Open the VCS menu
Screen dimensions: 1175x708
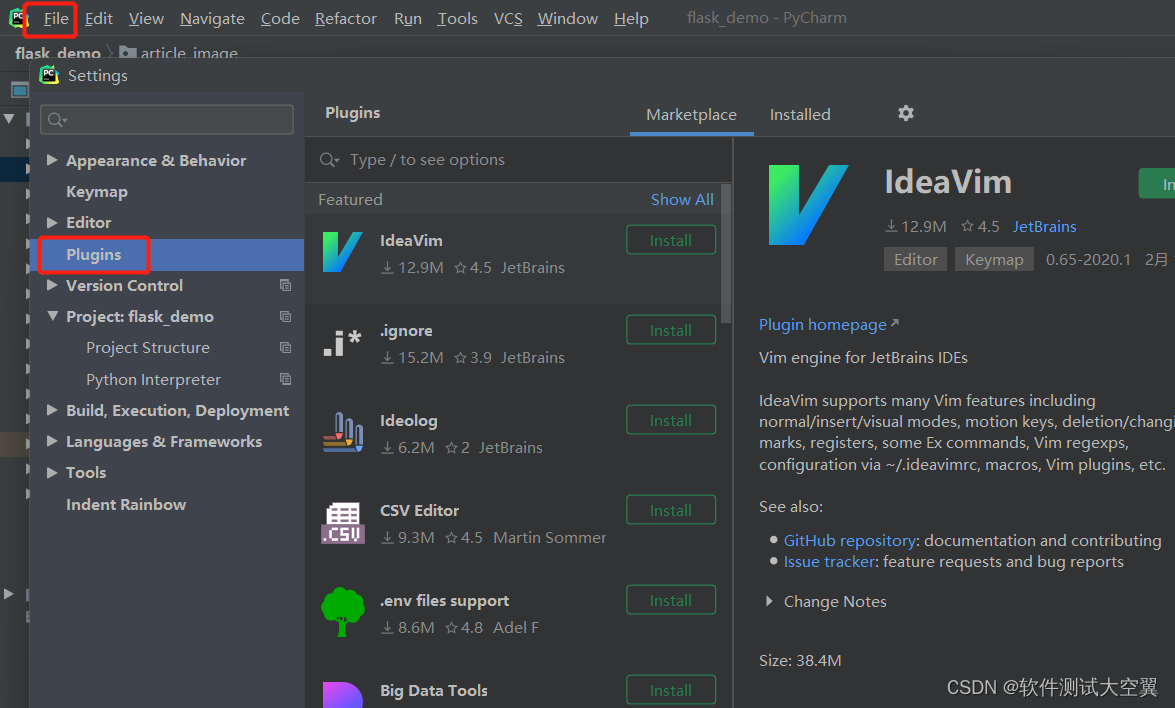(x=507, y=19)
